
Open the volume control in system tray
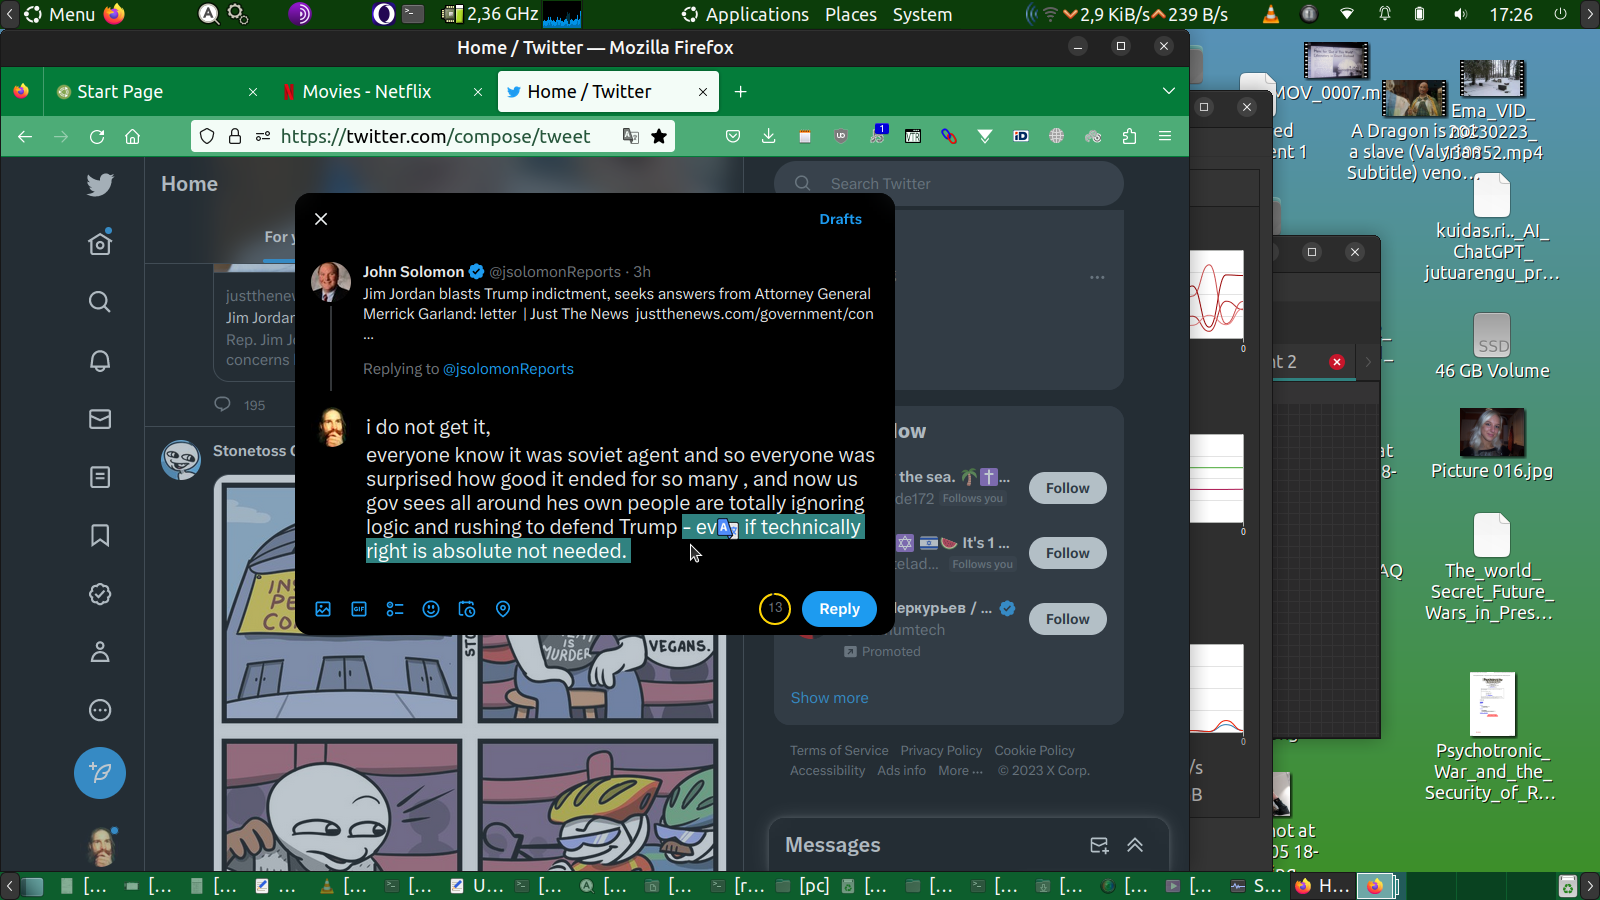click(1461, 14)
